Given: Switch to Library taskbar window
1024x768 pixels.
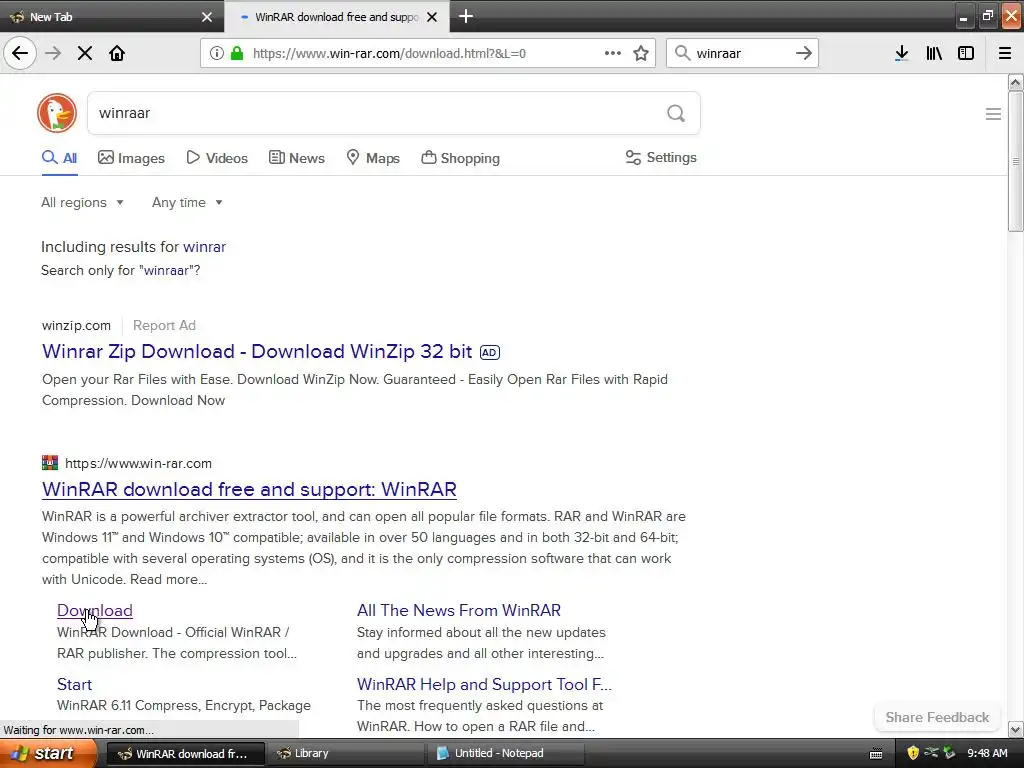Looking at the screenshot, I should coord(345,754).
